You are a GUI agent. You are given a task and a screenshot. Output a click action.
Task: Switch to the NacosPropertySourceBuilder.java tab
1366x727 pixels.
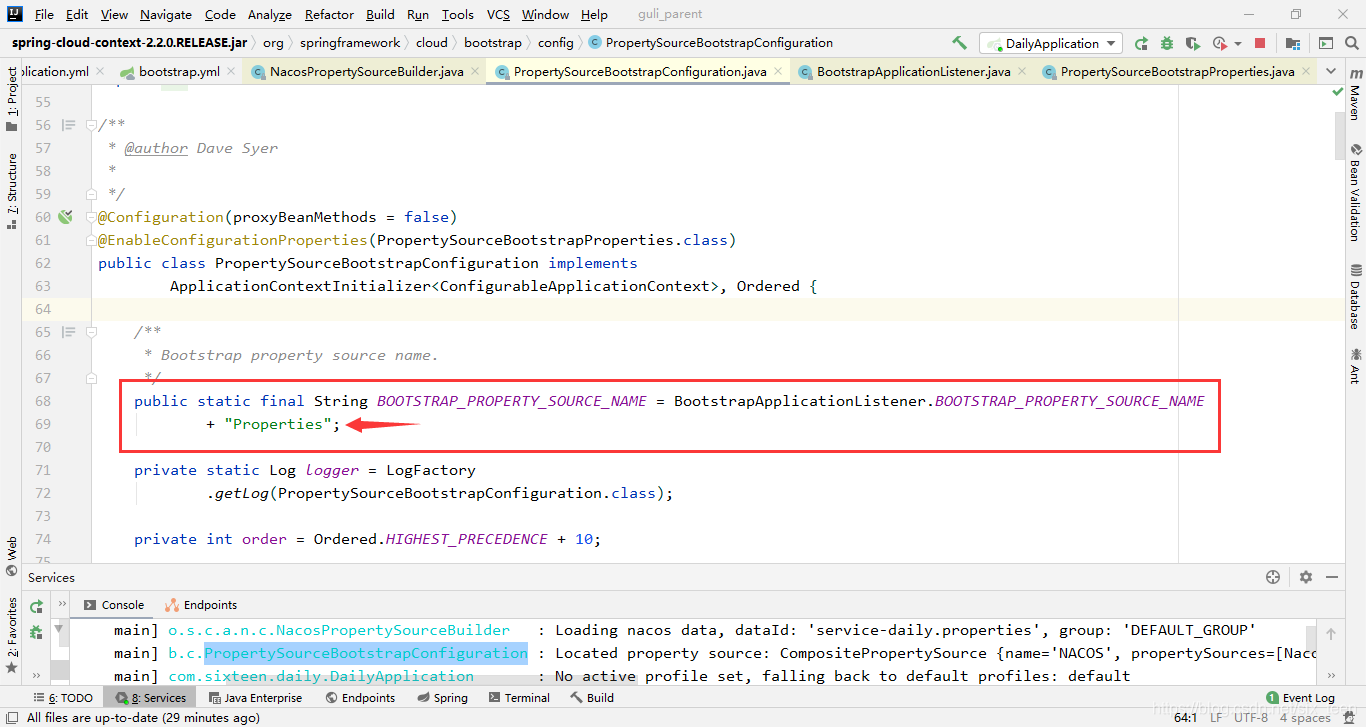tap(366, 72)
